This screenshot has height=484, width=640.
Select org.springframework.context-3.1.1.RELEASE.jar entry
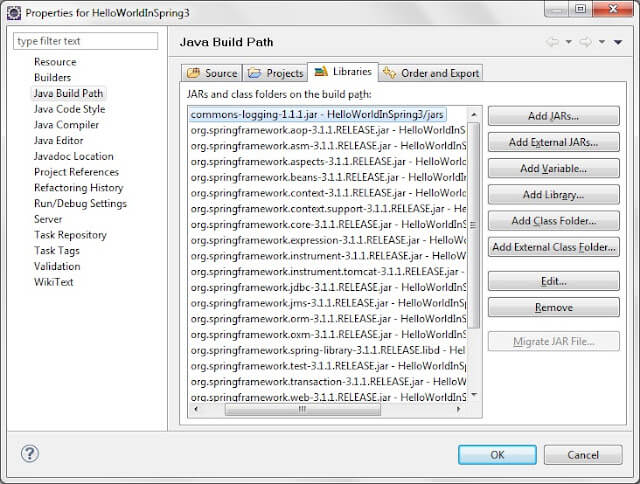(x=328, y=193)
